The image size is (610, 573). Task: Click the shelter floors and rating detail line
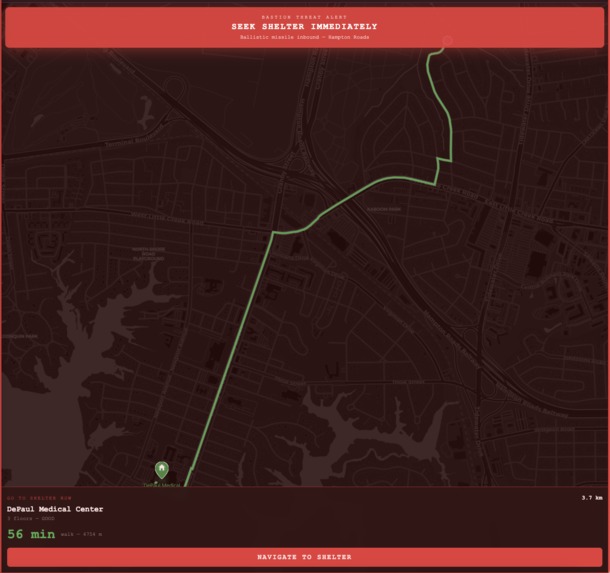[x=31, y=519]
